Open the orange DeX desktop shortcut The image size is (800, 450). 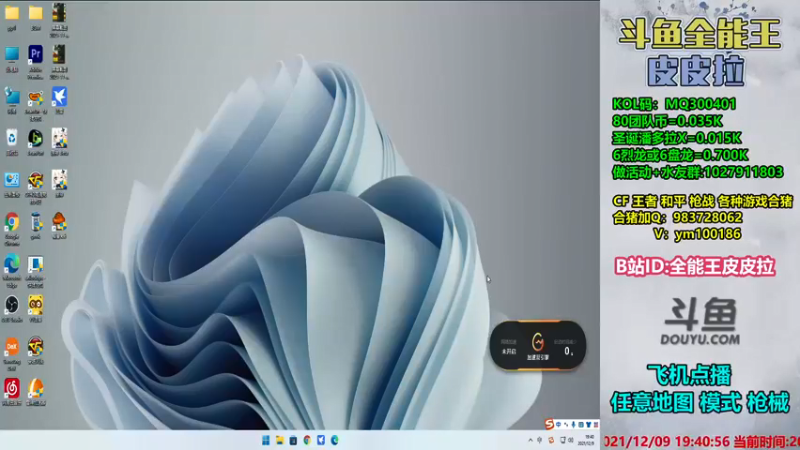point(12,347)
